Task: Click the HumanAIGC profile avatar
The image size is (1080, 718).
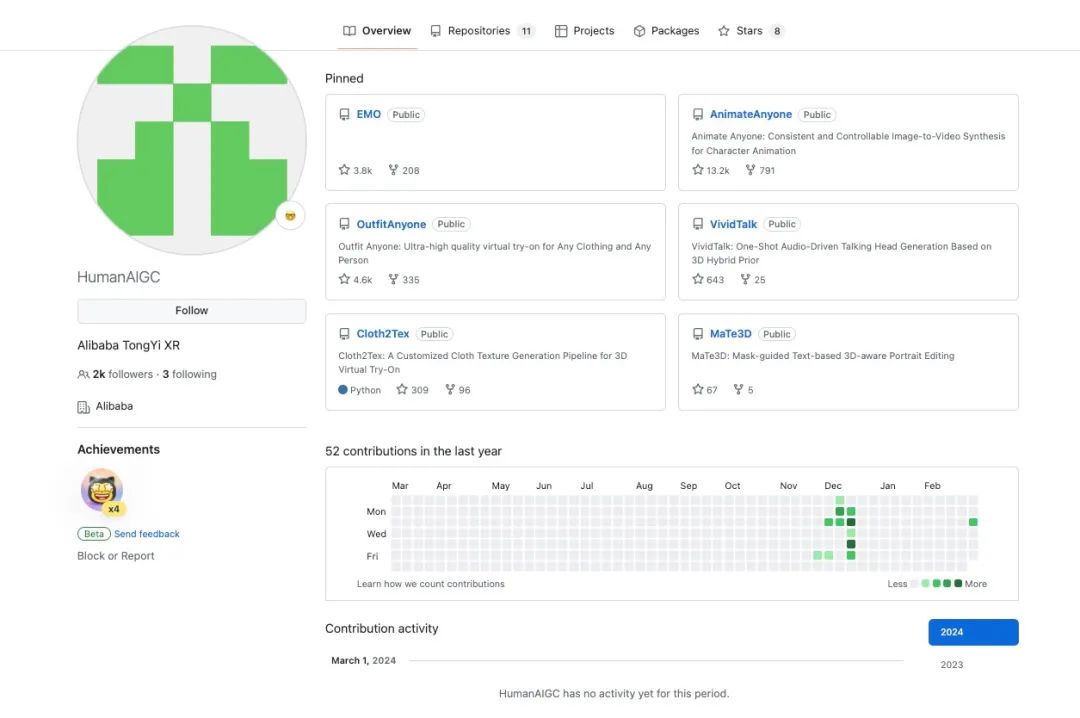Action: click(x=191, y=141)
